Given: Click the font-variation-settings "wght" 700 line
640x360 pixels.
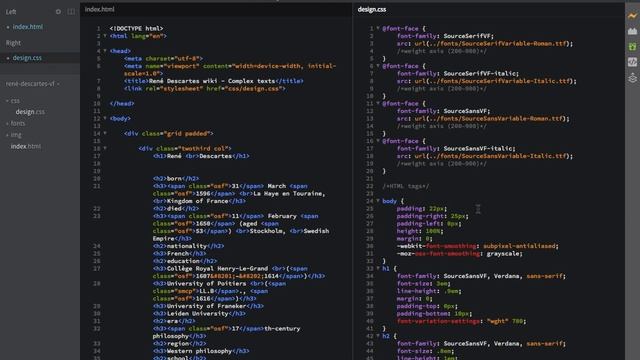Looking at the screenshot, I should (x=461, y=321).
